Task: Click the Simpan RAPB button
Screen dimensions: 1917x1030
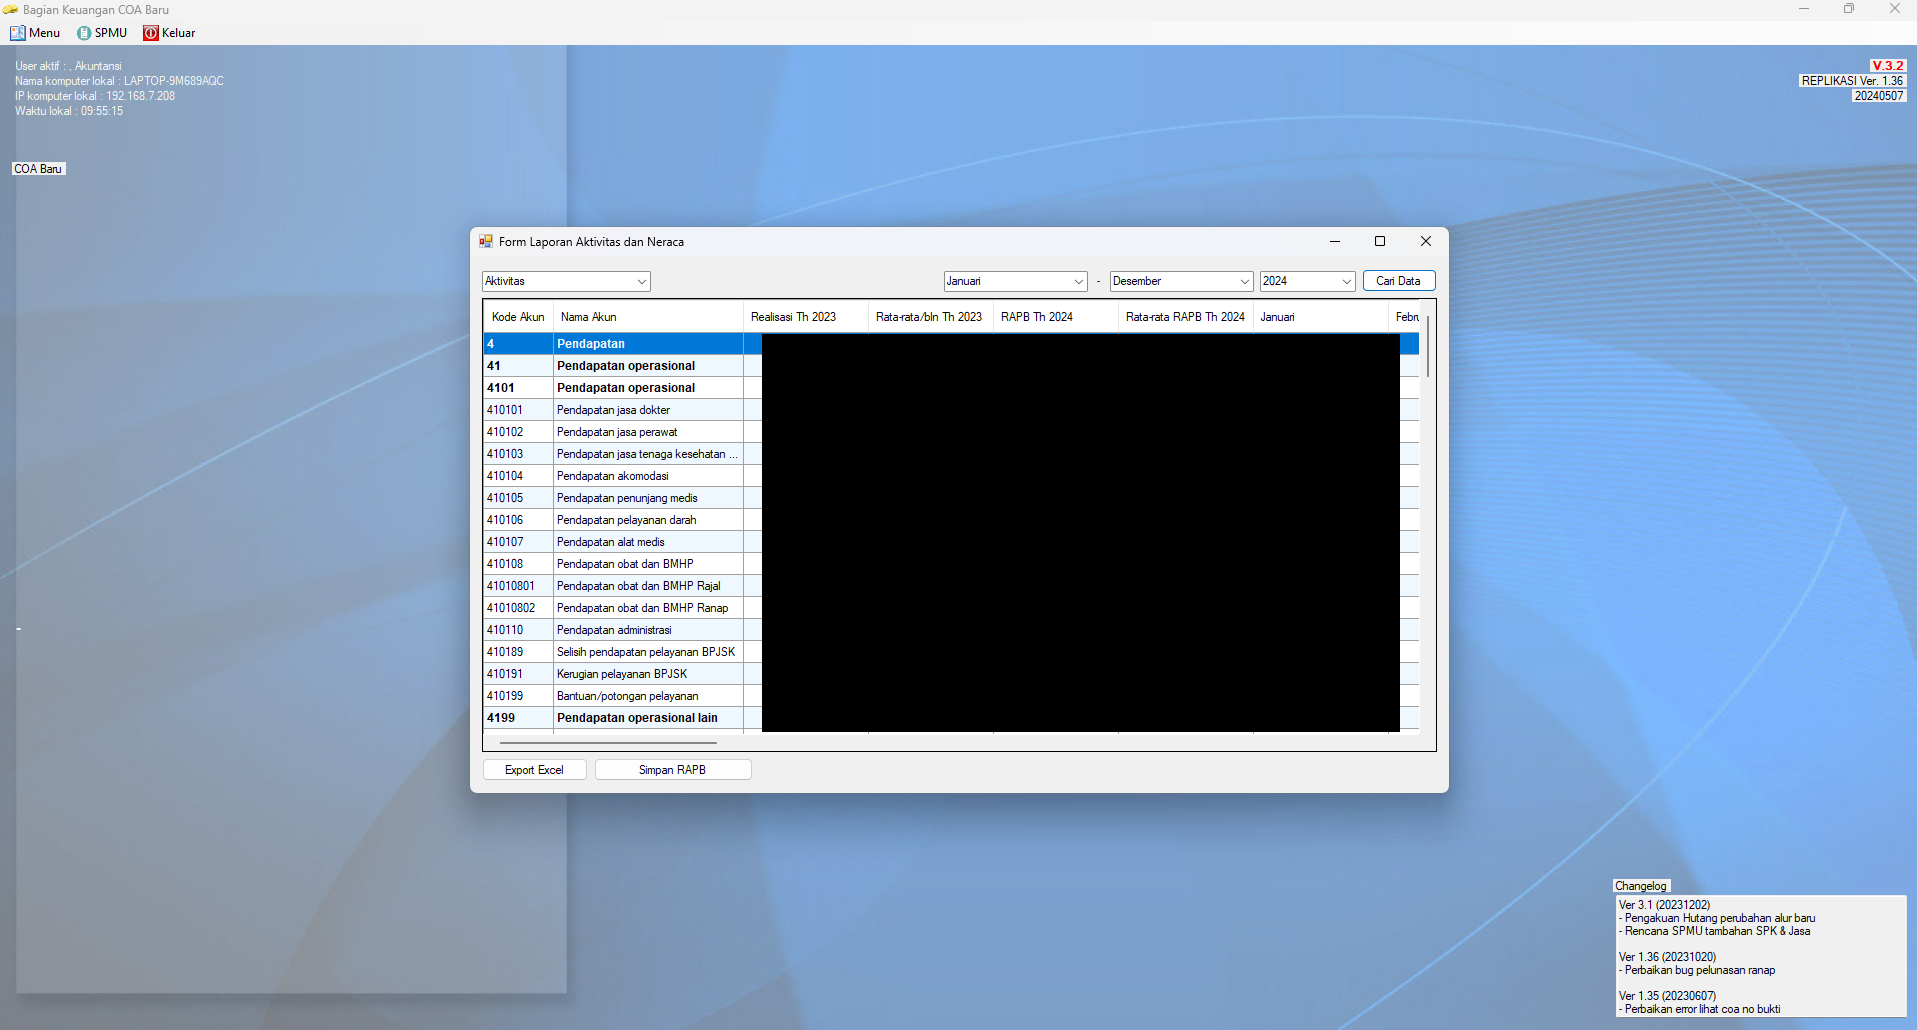Action: (x=673, y=770)
